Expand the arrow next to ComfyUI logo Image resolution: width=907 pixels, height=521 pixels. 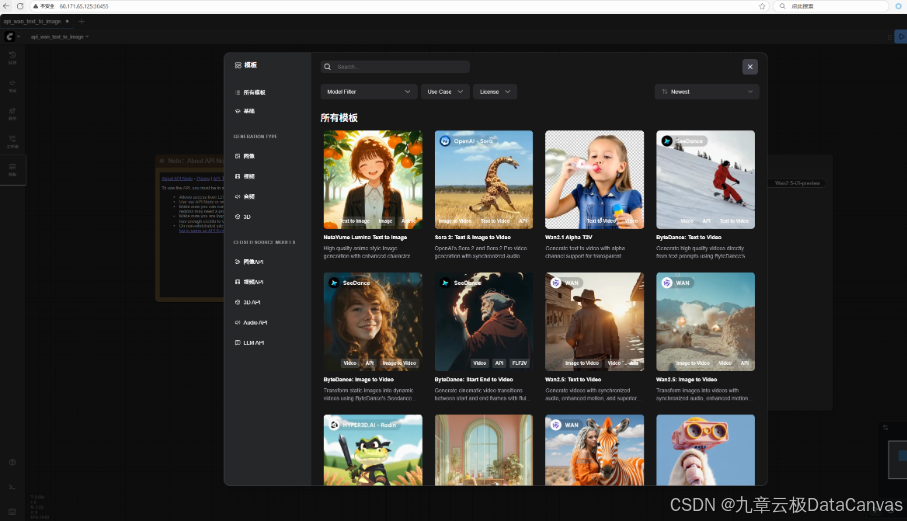pos(19,36)
